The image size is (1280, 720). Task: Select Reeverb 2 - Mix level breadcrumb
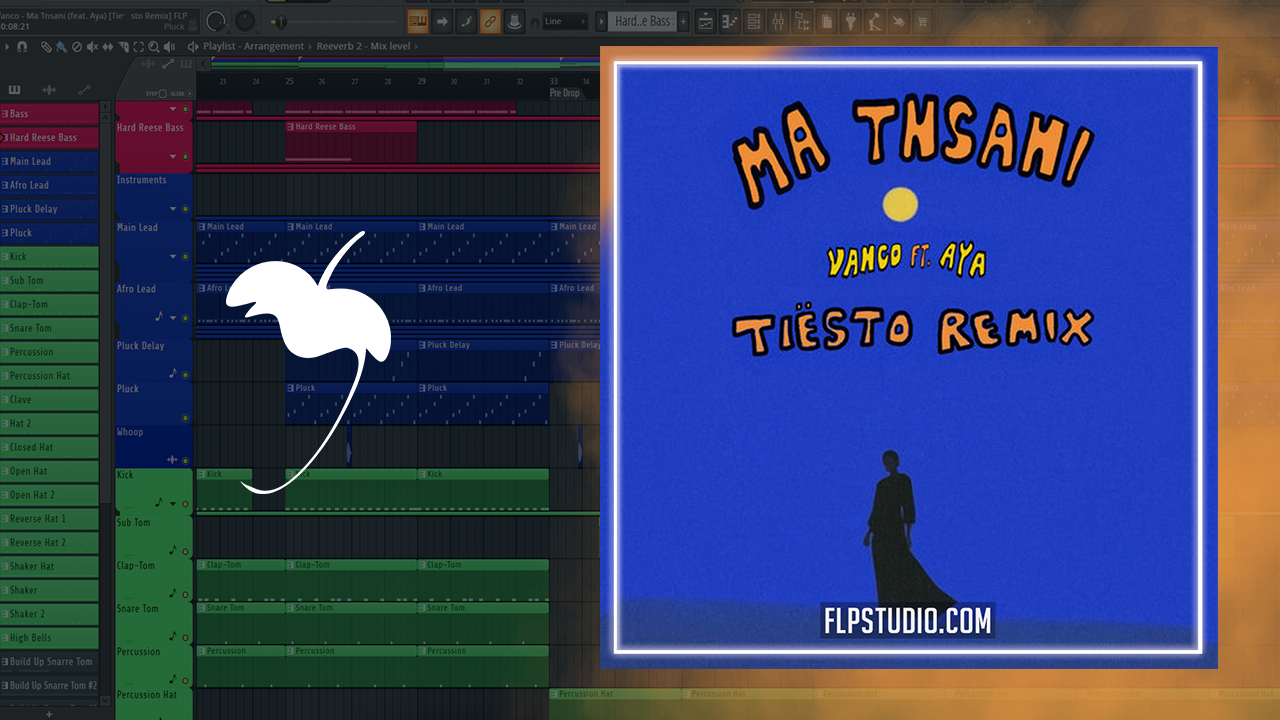(368, 47)
